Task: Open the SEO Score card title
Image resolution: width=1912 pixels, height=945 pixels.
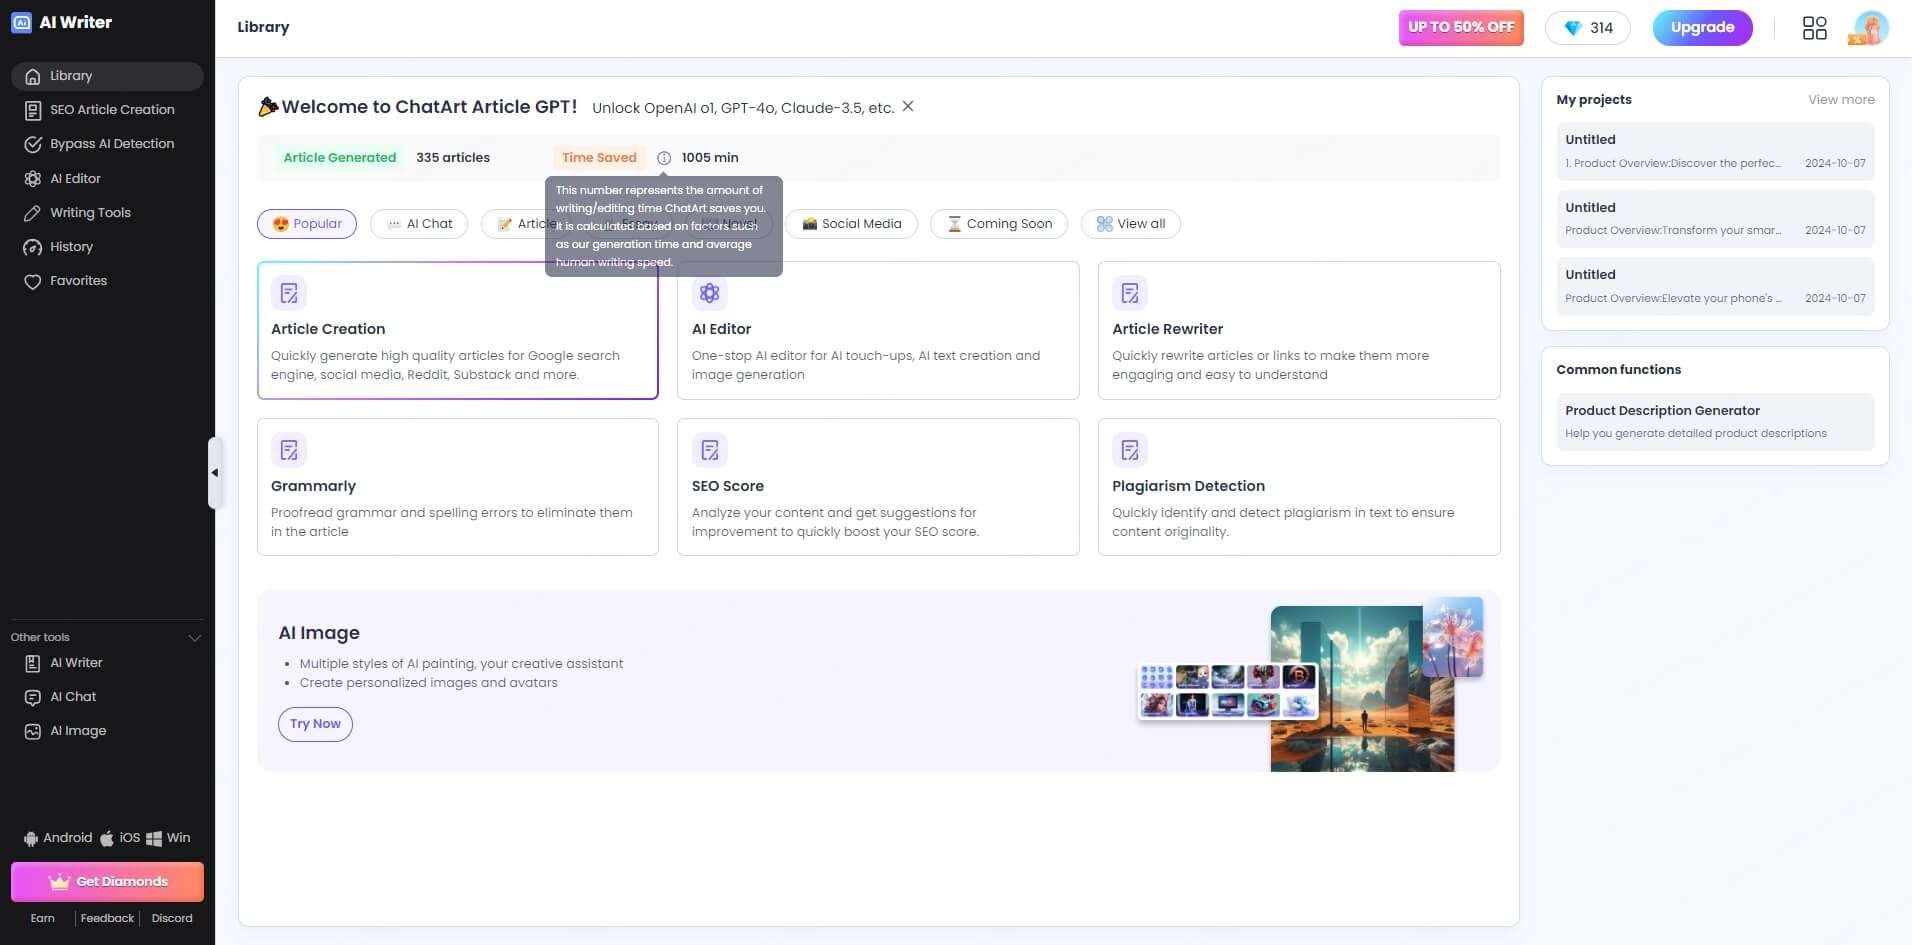Action: [727, 486]
